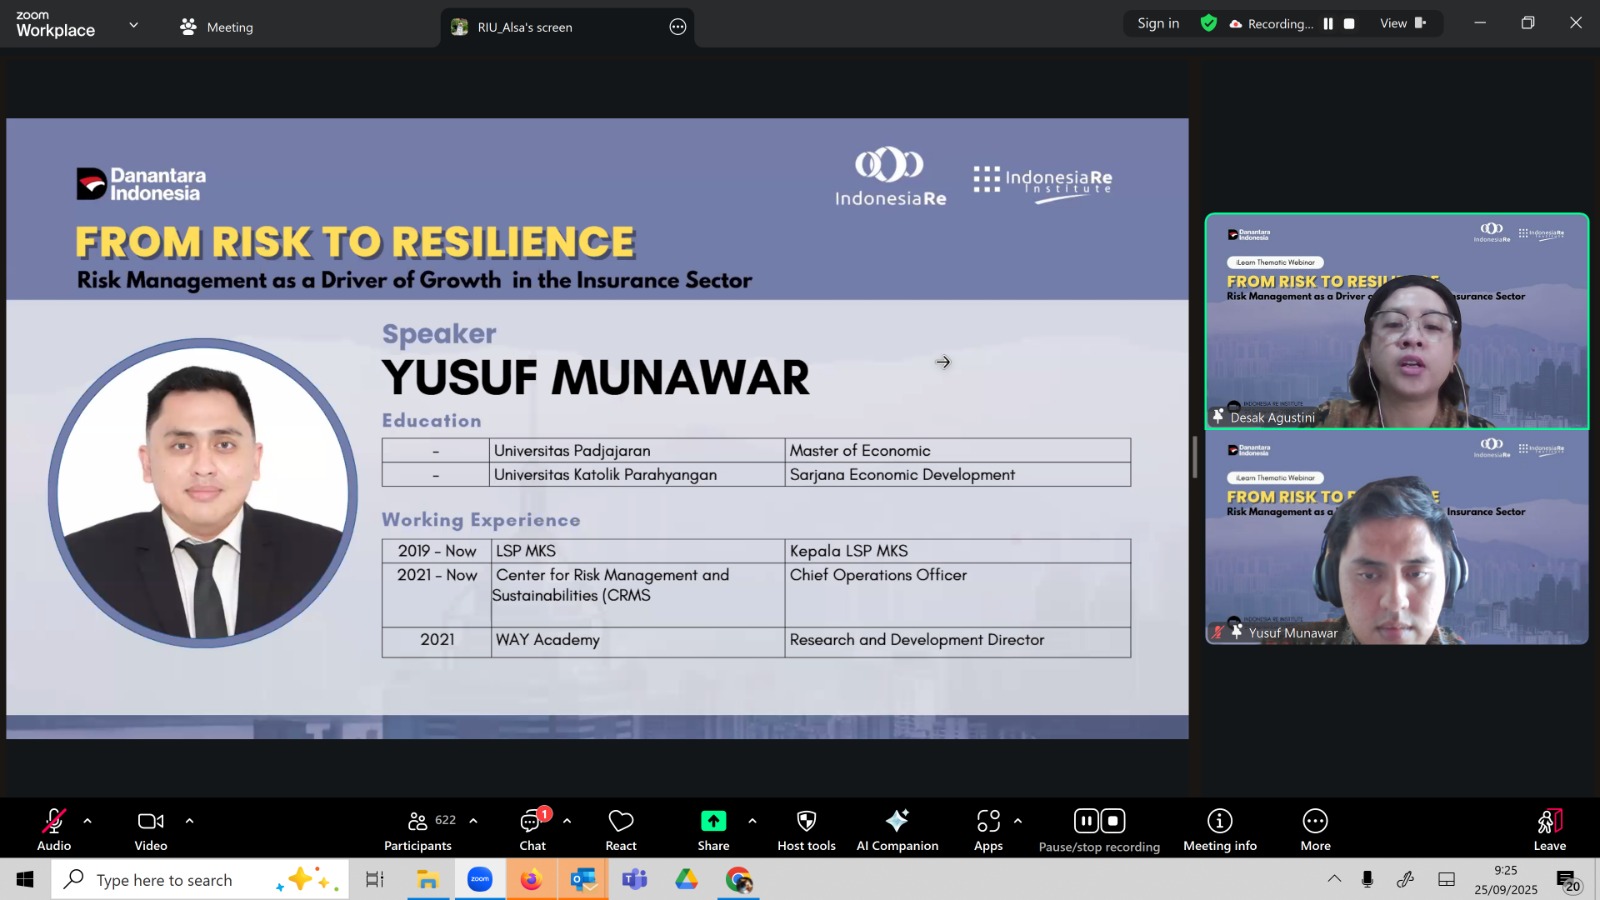This screenshot has width=1600, height=900.
Task: Open the Zoom Workplace dropdown chevron
Action: (134, 25)
